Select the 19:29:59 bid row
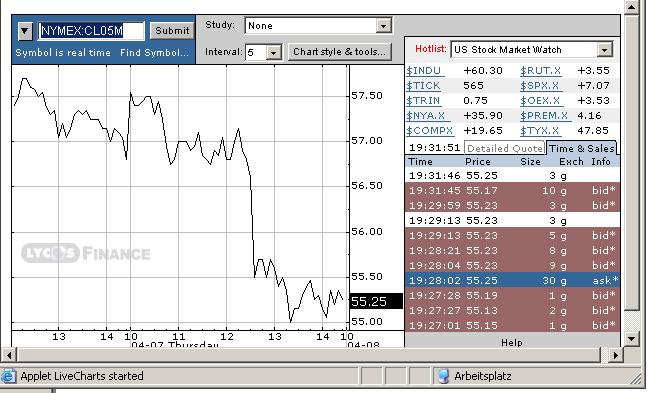The image size is (649, 393). coord(512,205)
